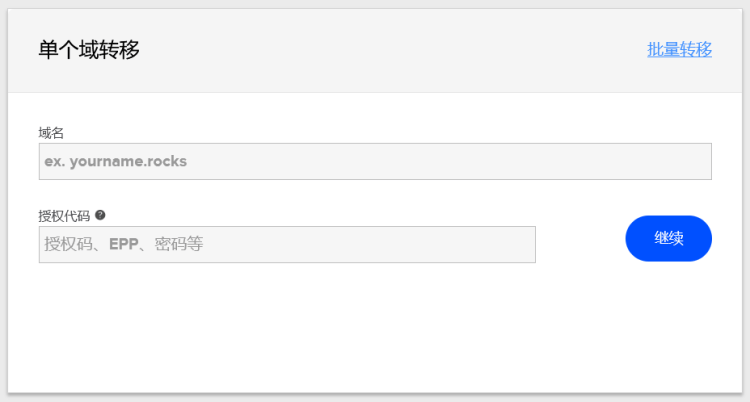Click the 域名 field label
750x402 pixels.
click(x=51, y=133)
